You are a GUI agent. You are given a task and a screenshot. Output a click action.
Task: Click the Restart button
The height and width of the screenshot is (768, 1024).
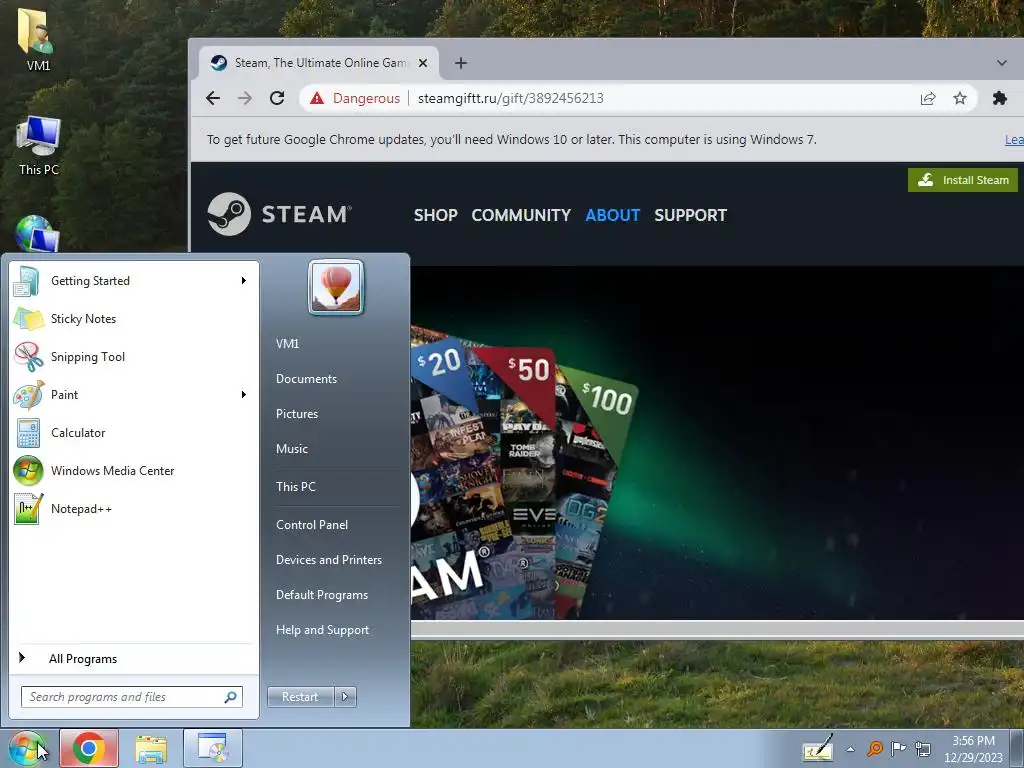pyautogui.click(x=300, y=697)
